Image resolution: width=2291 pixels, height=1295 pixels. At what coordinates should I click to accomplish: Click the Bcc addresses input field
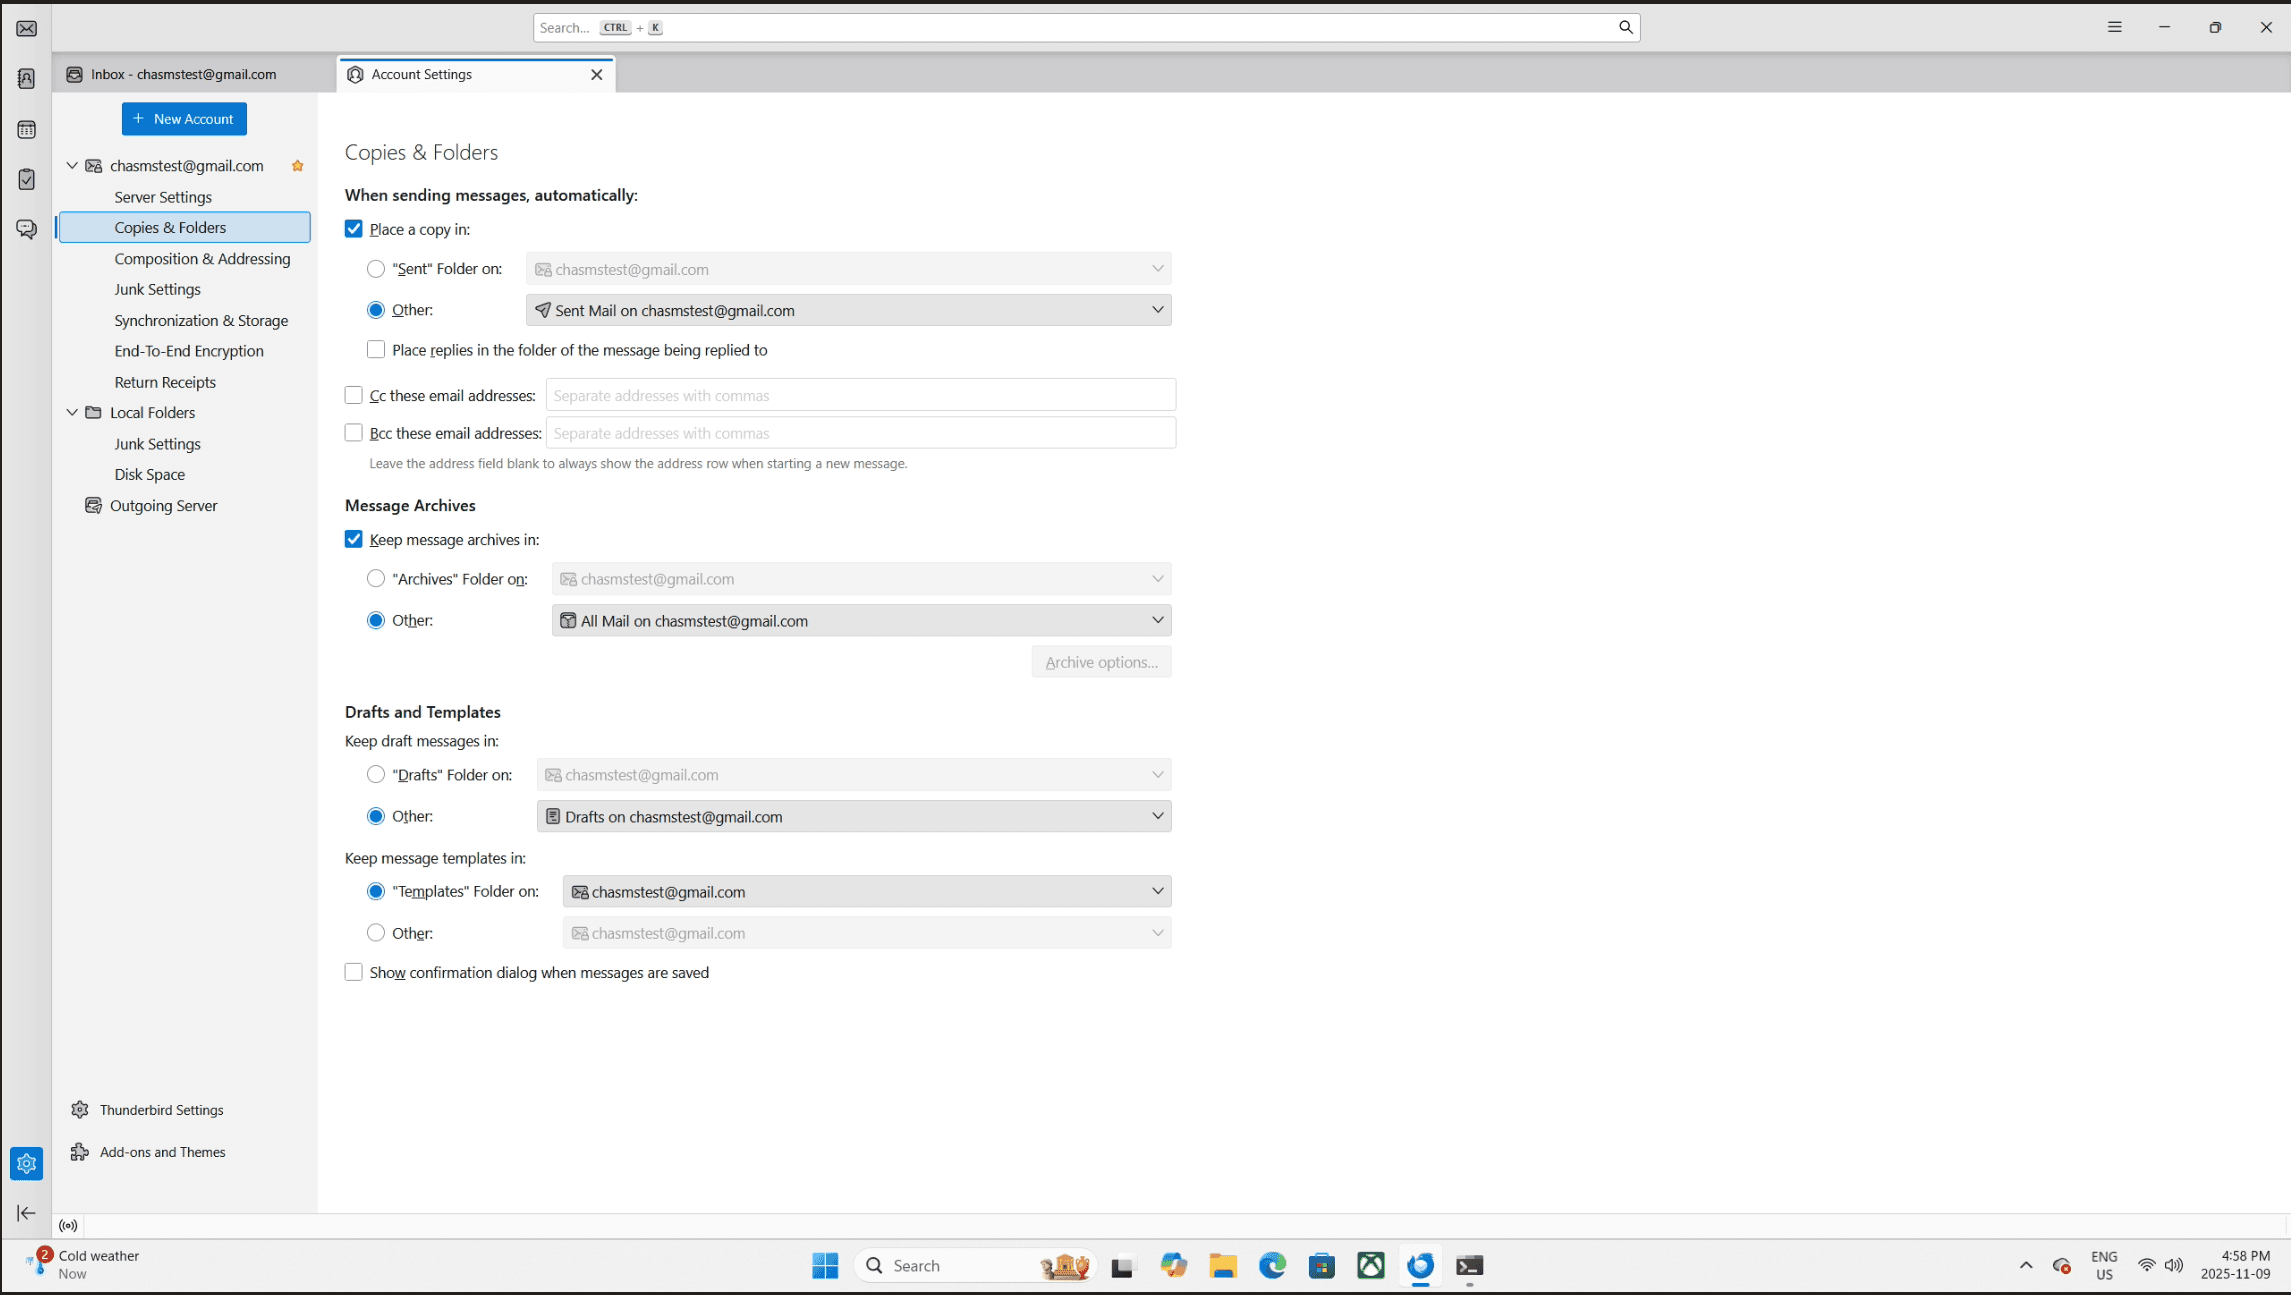(860, 433)
